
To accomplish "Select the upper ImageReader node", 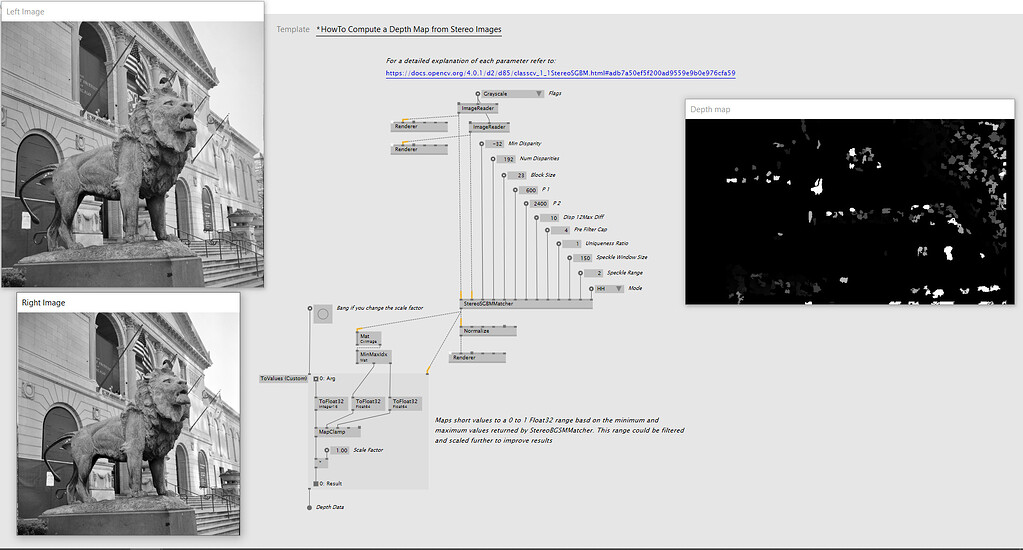I will pyautogui.click(x=478, y=108).
